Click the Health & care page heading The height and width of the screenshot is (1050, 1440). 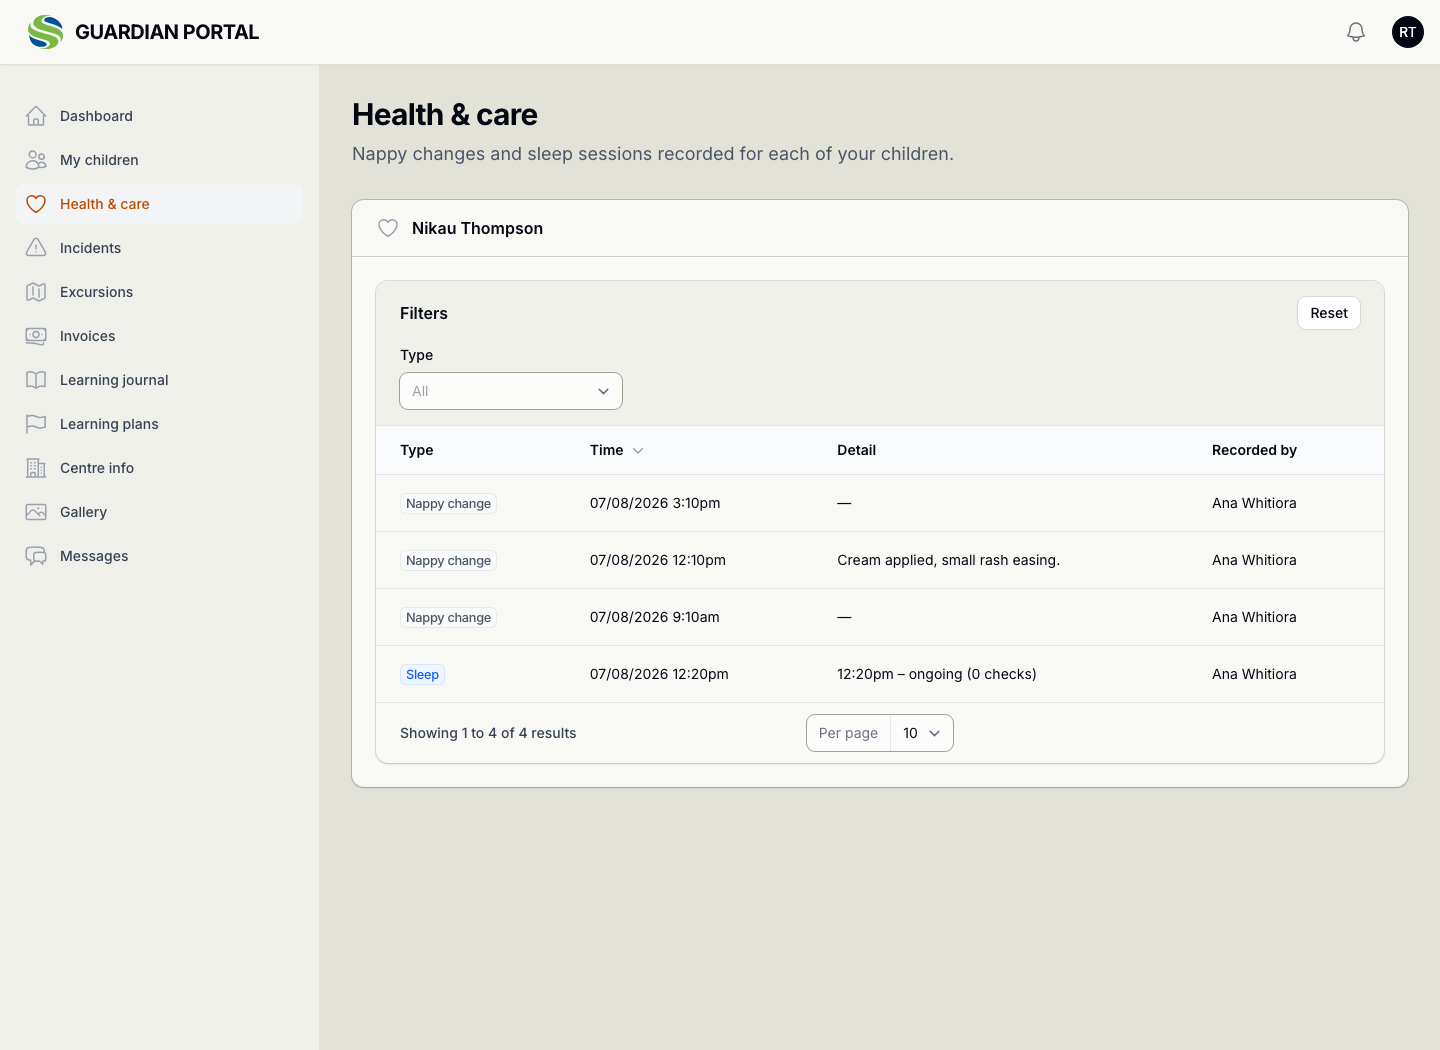(x=445, y=115)
